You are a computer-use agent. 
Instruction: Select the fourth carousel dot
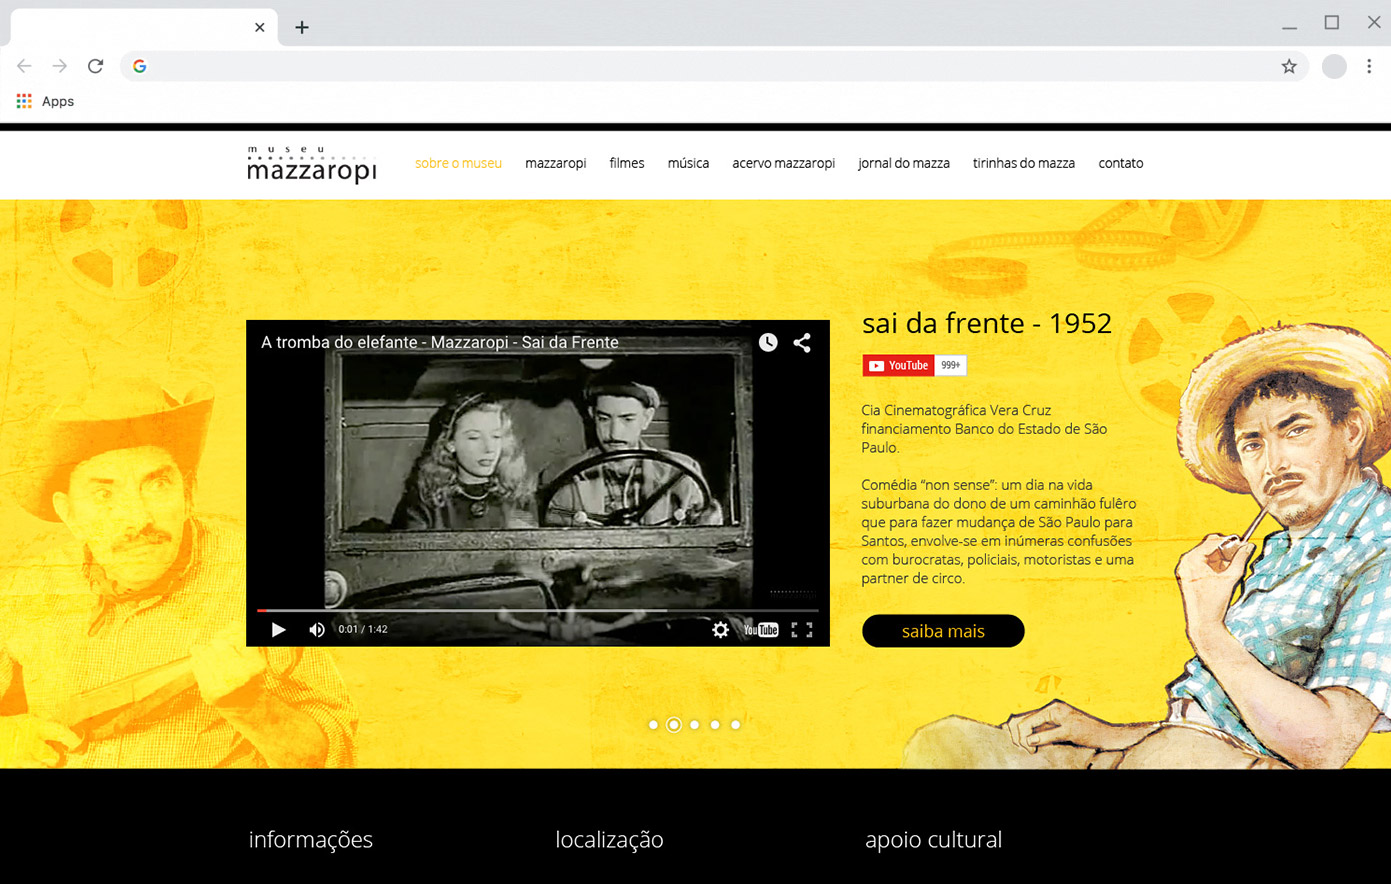(x=715, y=725)
